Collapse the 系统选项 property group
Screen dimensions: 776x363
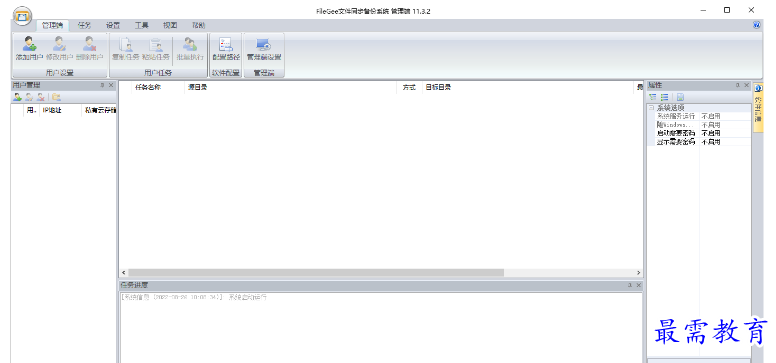tap(652, 107)
